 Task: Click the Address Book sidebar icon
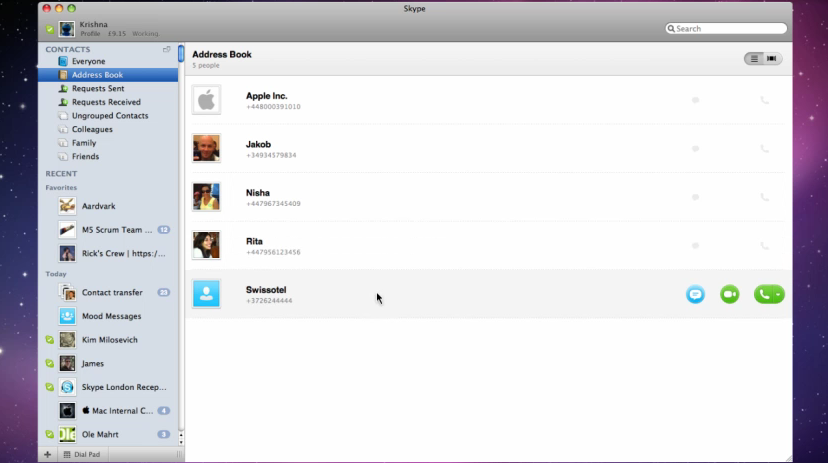[x=63, y=75]
